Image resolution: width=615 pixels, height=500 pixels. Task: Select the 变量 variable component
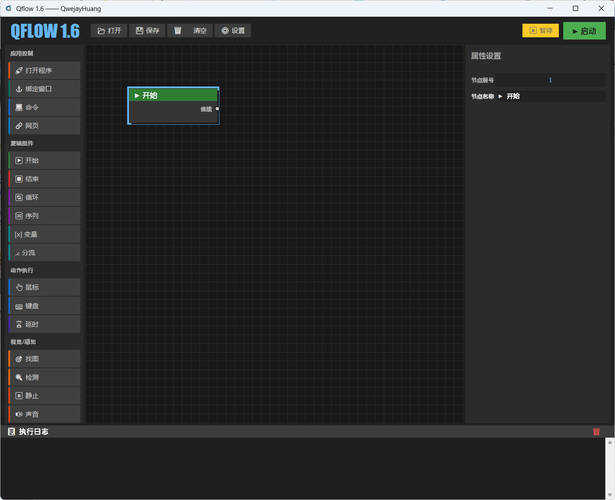(44, 234)
